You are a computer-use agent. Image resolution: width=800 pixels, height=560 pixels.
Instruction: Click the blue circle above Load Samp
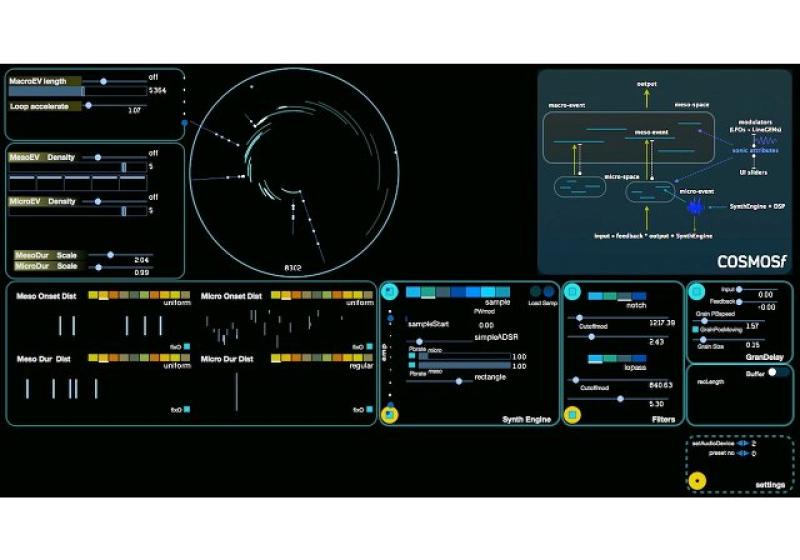548,292
